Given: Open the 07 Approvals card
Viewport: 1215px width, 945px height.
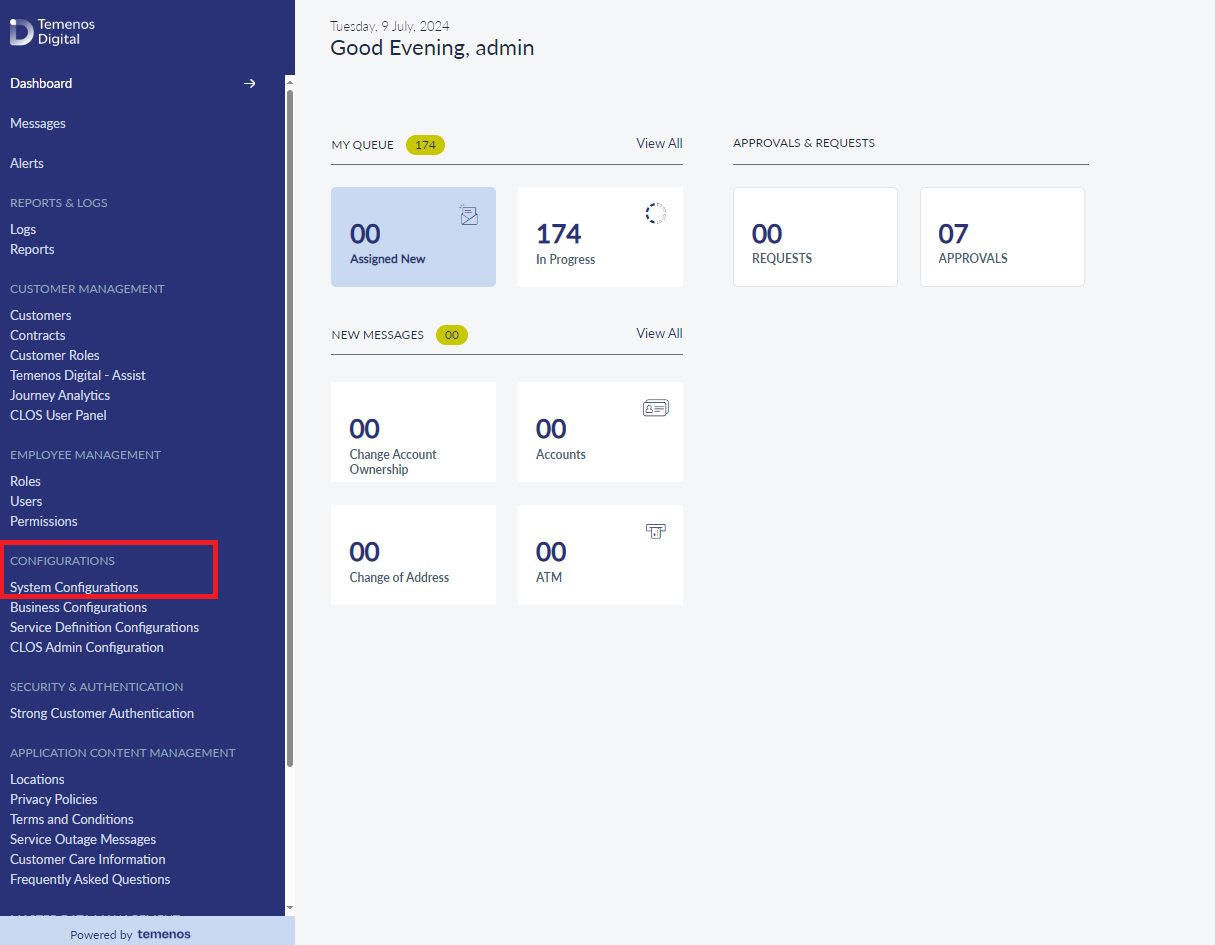Looking at the screenshot, I should coord(1002,237).
